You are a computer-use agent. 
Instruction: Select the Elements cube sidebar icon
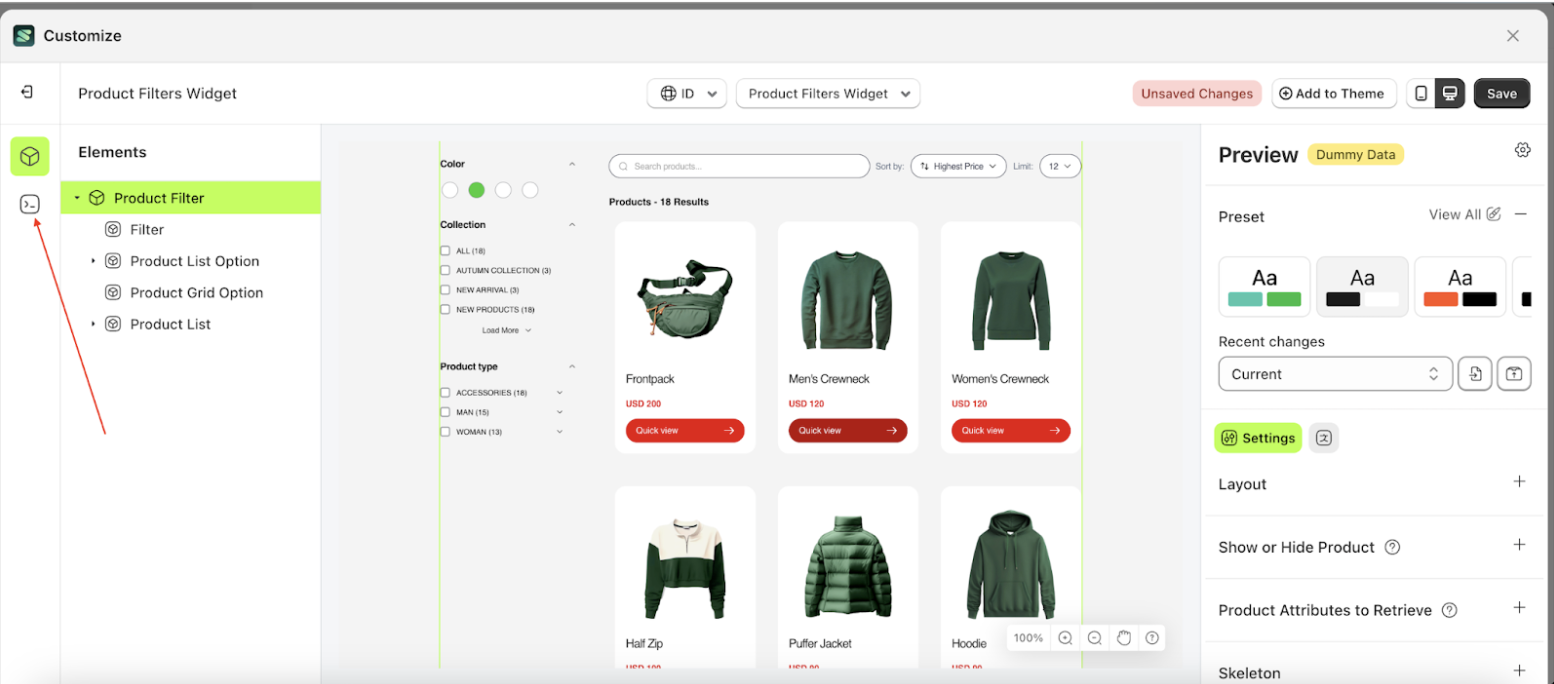tap(30, 157)
